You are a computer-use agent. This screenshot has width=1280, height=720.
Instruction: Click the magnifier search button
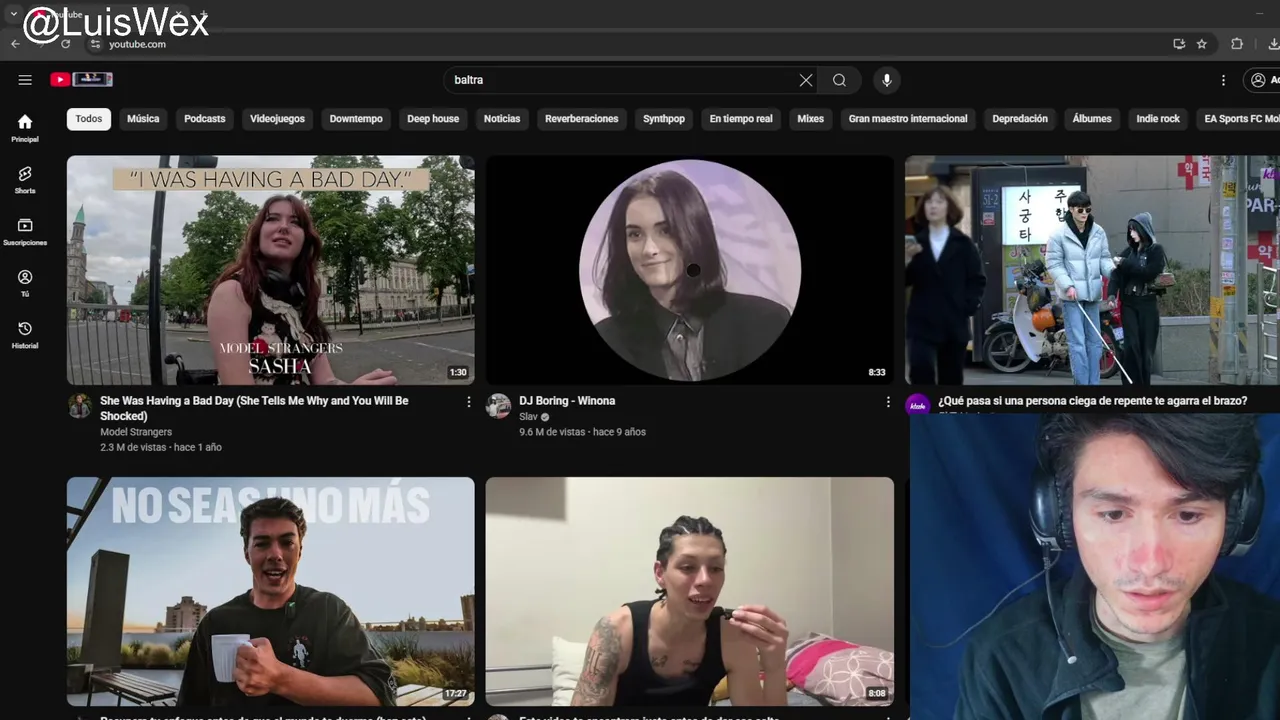[840, 80]
